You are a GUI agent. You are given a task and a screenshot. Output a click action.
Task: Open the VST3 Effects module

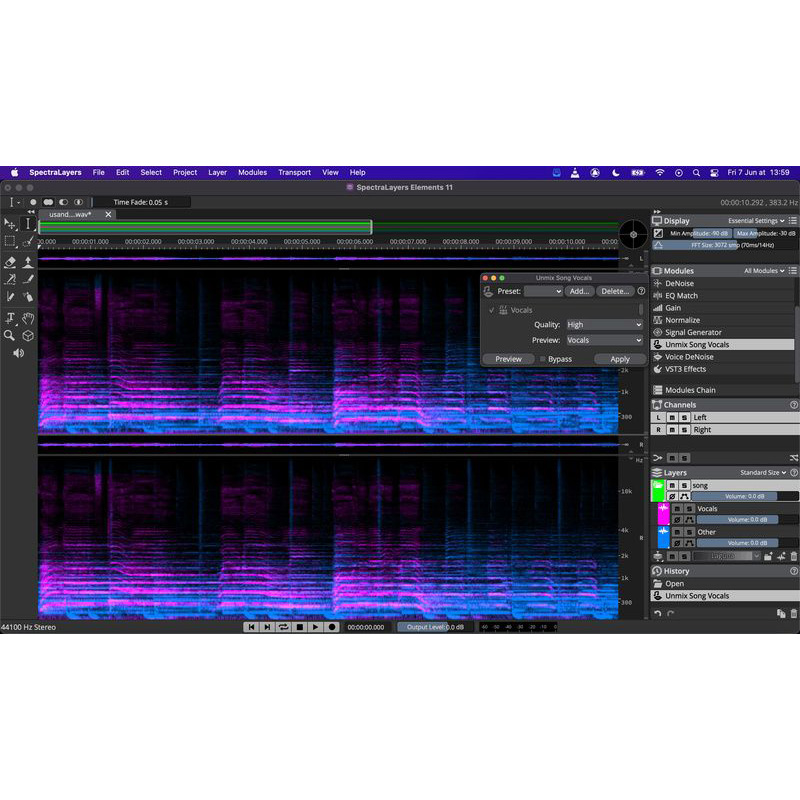click(722, 369)
